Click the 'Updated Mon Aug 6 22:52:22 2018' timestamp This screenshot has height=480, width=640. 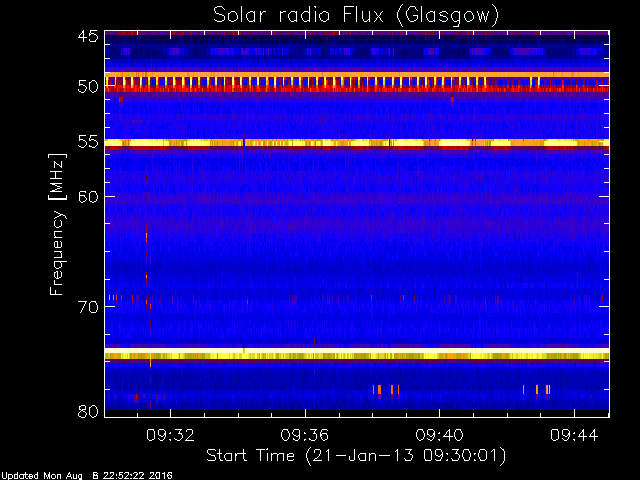click(x=87, y=476)
